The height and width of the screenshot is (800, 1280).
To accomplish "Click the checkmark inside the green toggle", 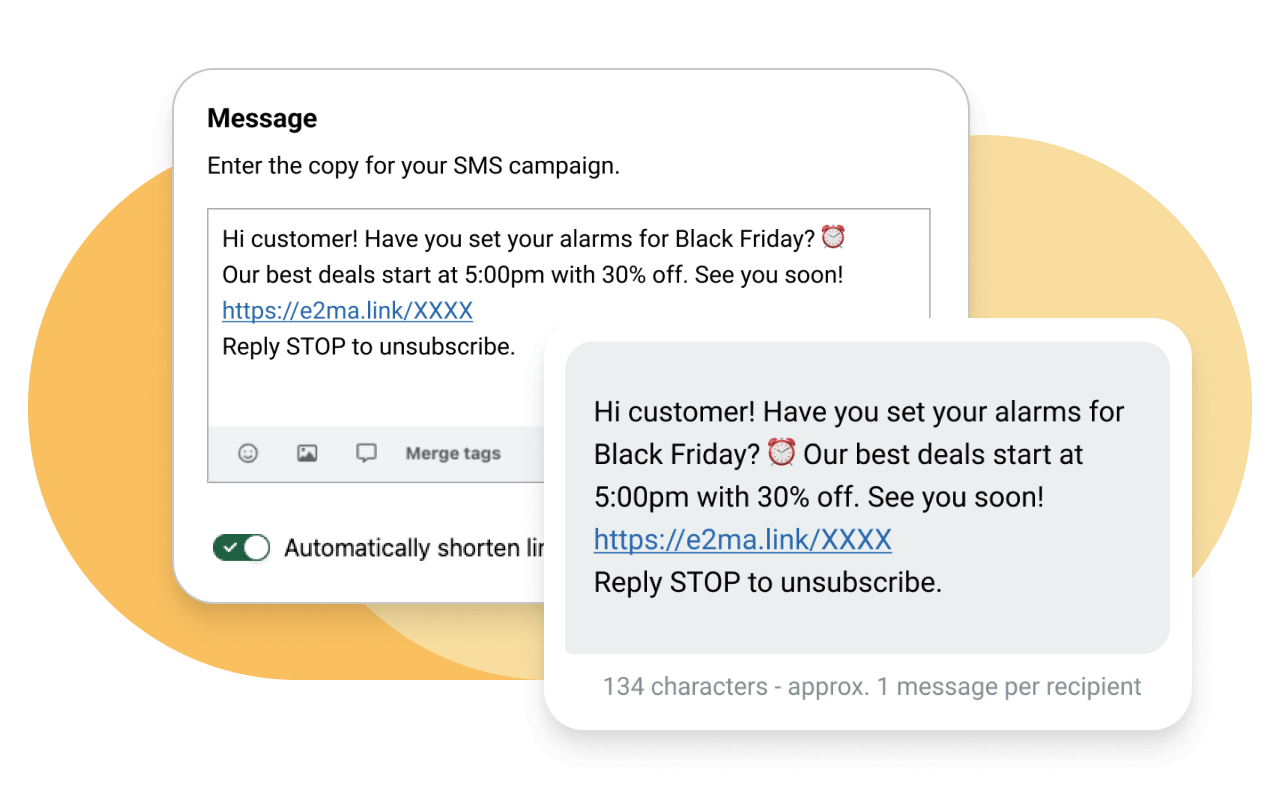I will tap(232, 548).
